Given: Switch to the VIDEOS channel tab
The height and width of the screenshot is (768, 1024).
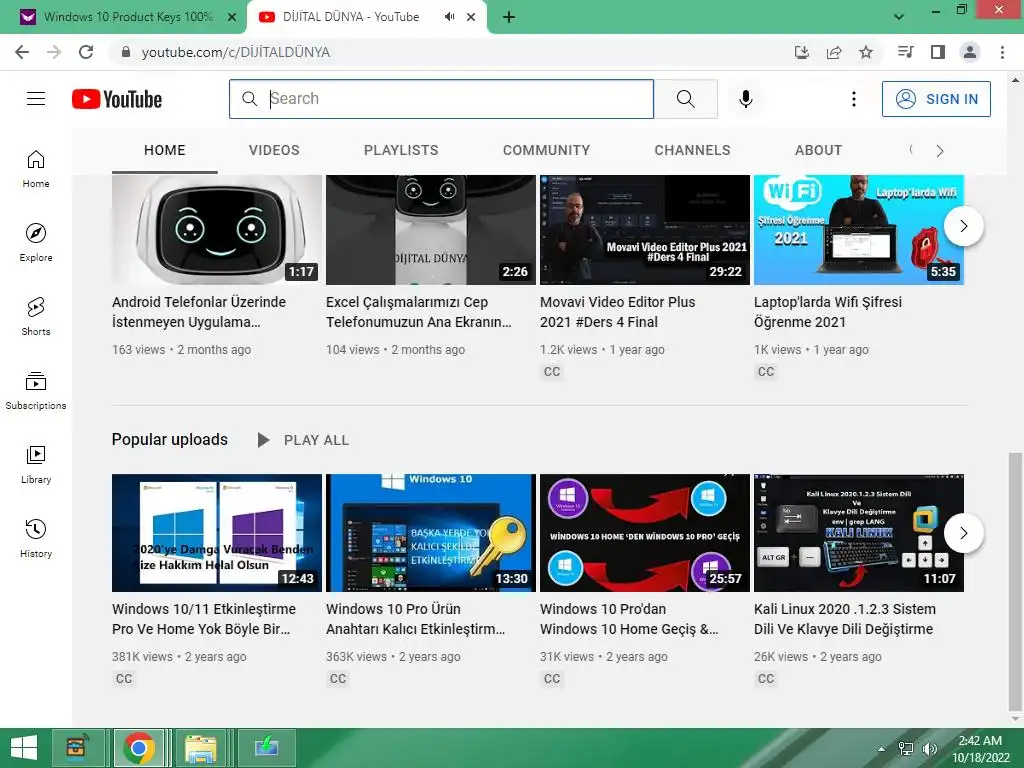Looking at the screenshot, I should coord(274,150).
